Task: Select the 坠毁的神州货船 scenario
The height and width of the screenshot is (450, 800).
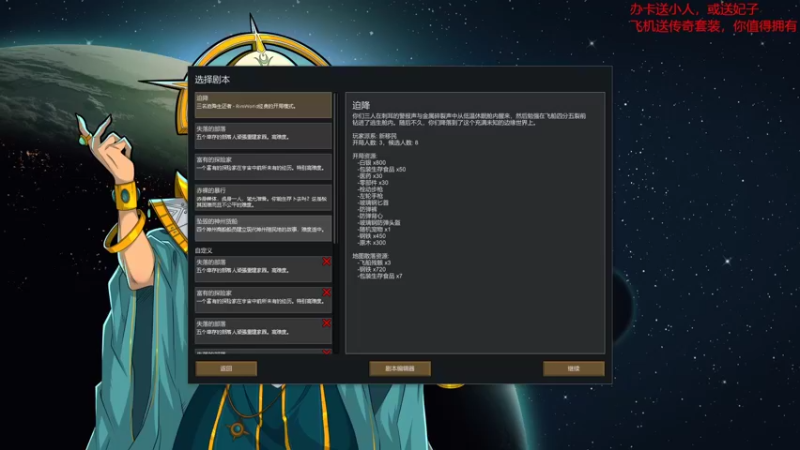Action: pos(263,229)
